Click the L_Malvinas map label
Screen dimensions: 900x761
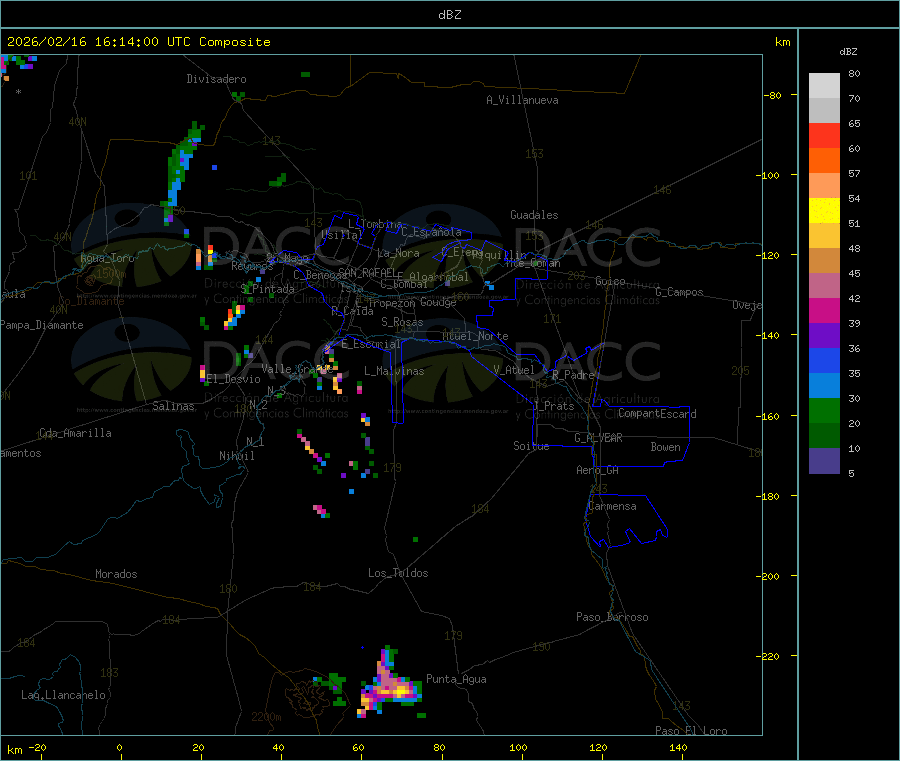click(x=394, y=371)
